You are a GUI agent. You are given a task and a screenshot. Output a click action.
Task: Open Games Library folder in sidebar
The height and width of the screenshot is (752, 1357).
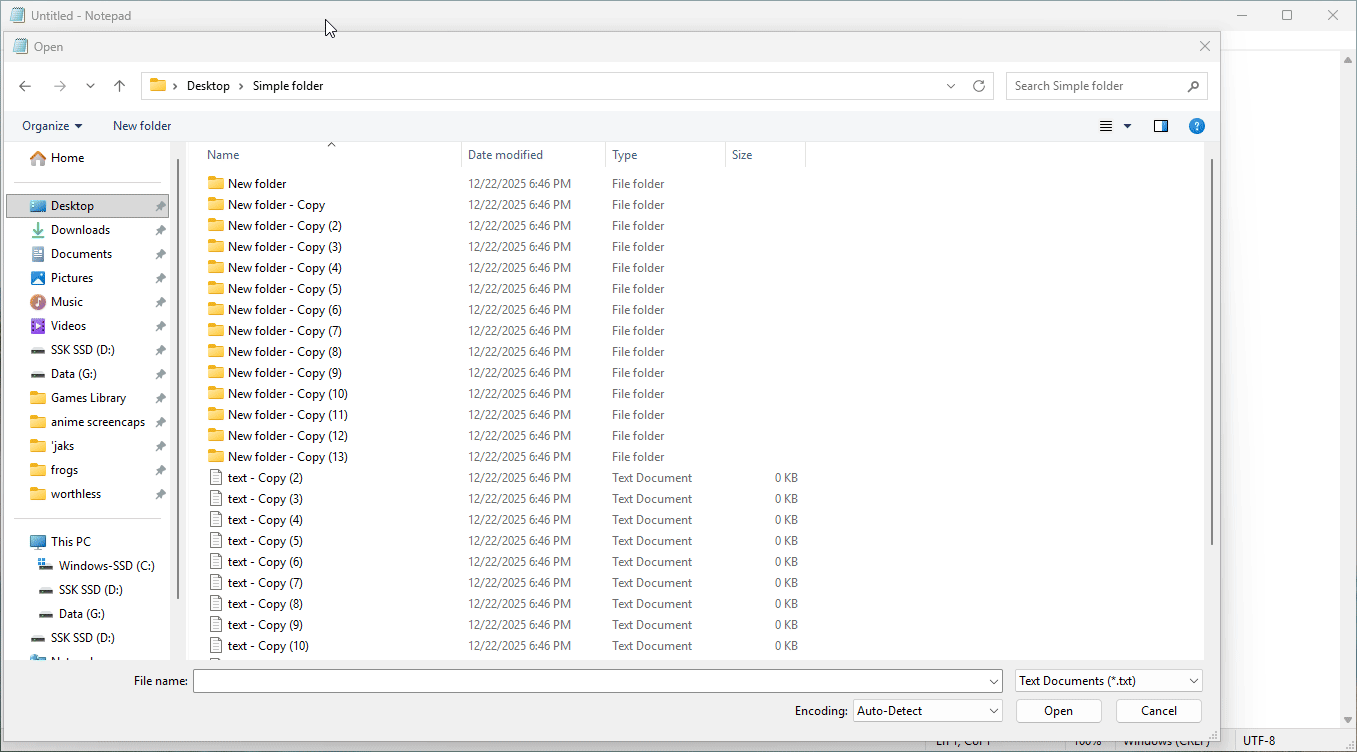pos(87,398)
